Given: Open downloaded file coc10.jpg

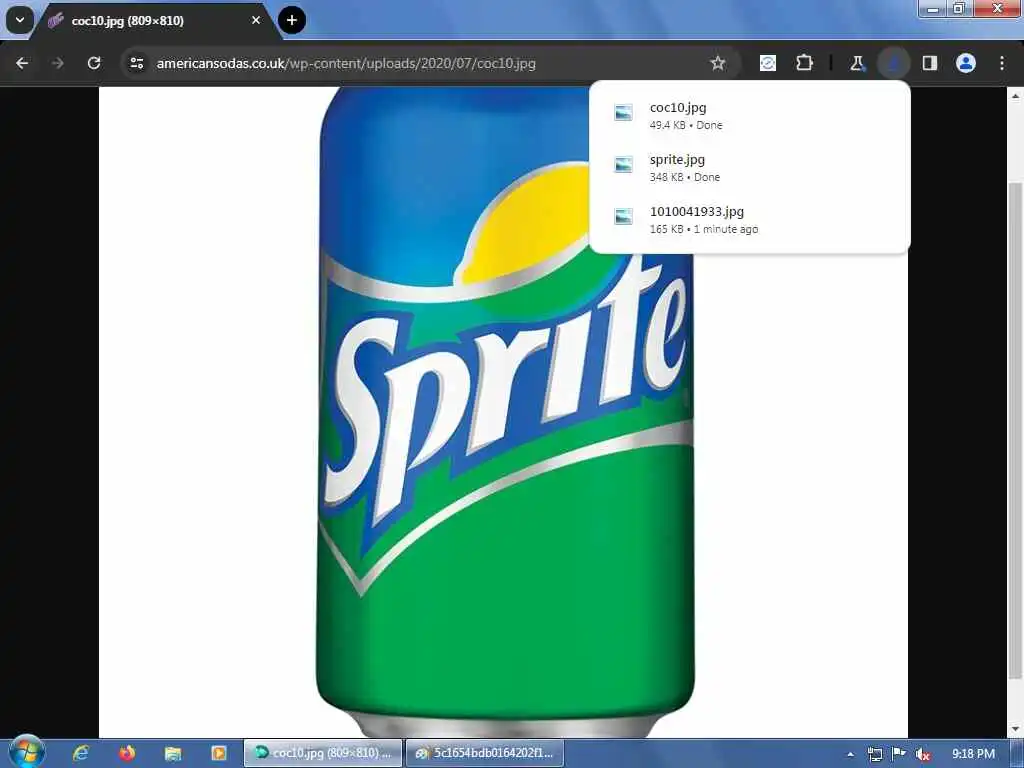Looking at the screenshot, I should pyautogui.click(x=750, y=116).
